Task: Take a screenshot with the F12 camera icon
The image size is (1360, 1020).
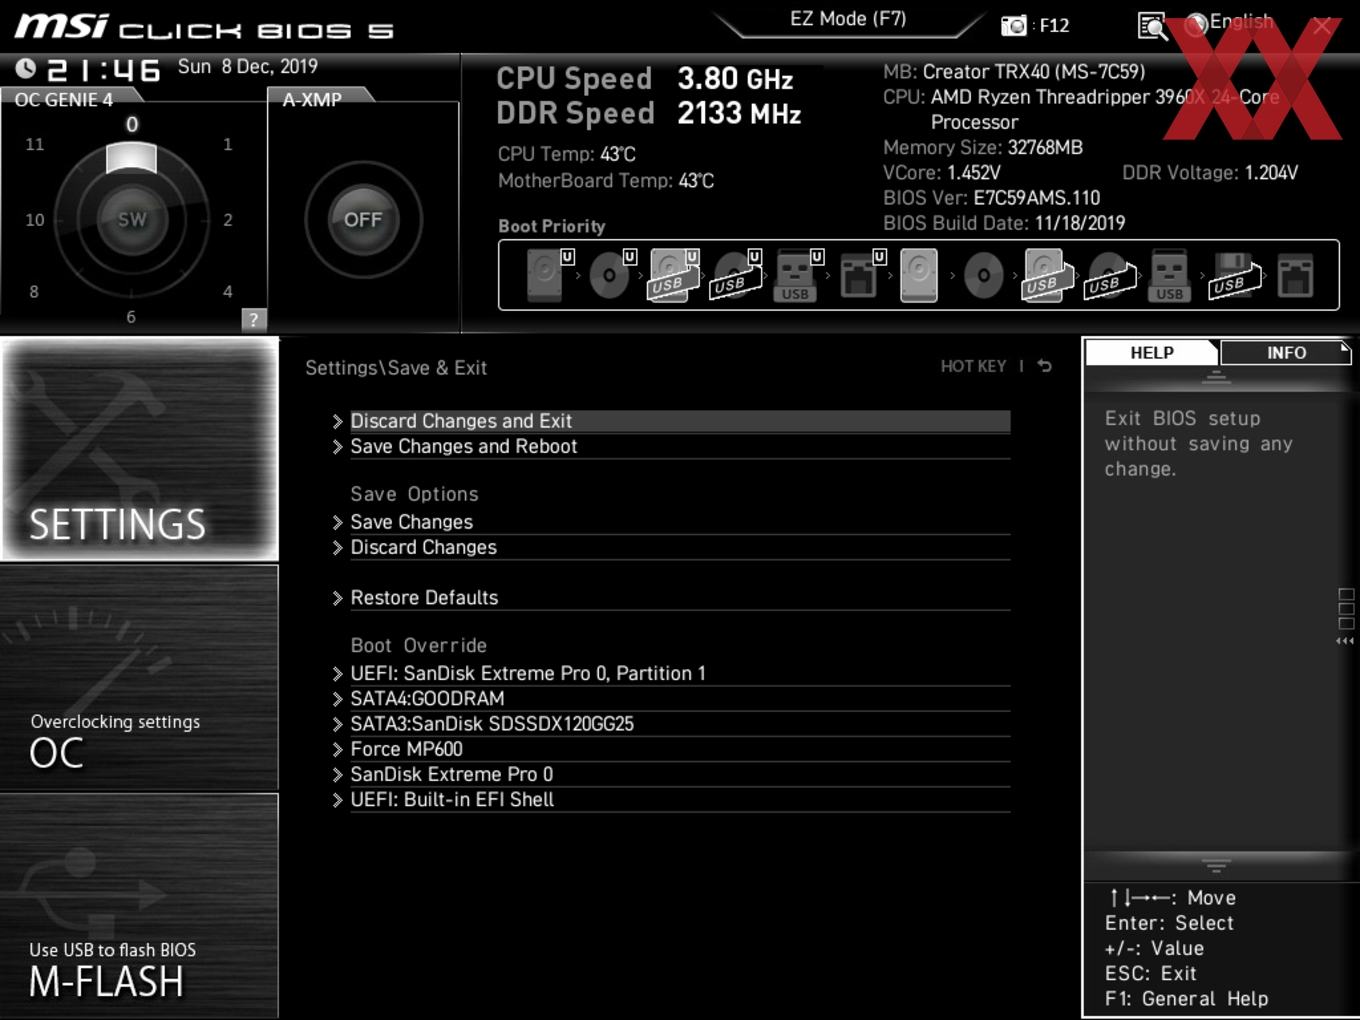Action: 1013,26
